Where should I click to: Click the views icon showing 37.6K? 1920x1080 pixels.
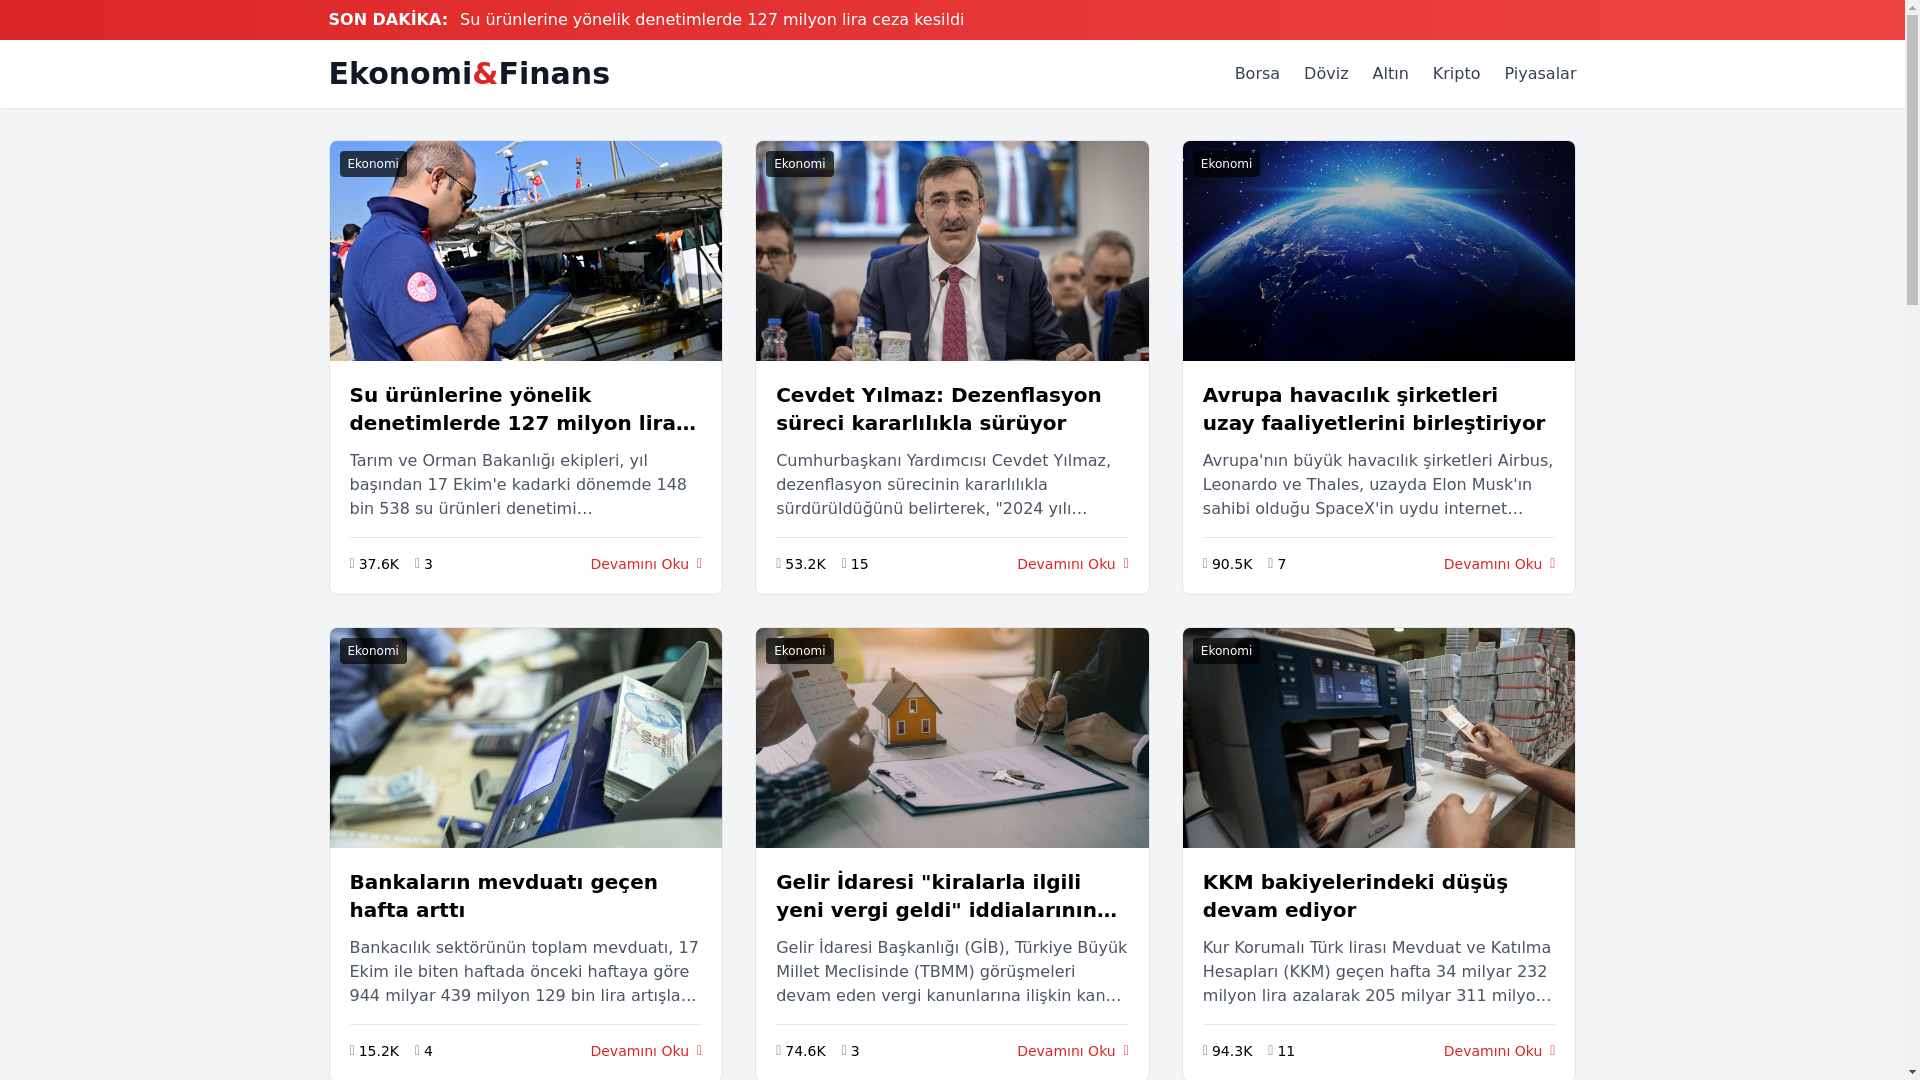[x=352, y=564]
